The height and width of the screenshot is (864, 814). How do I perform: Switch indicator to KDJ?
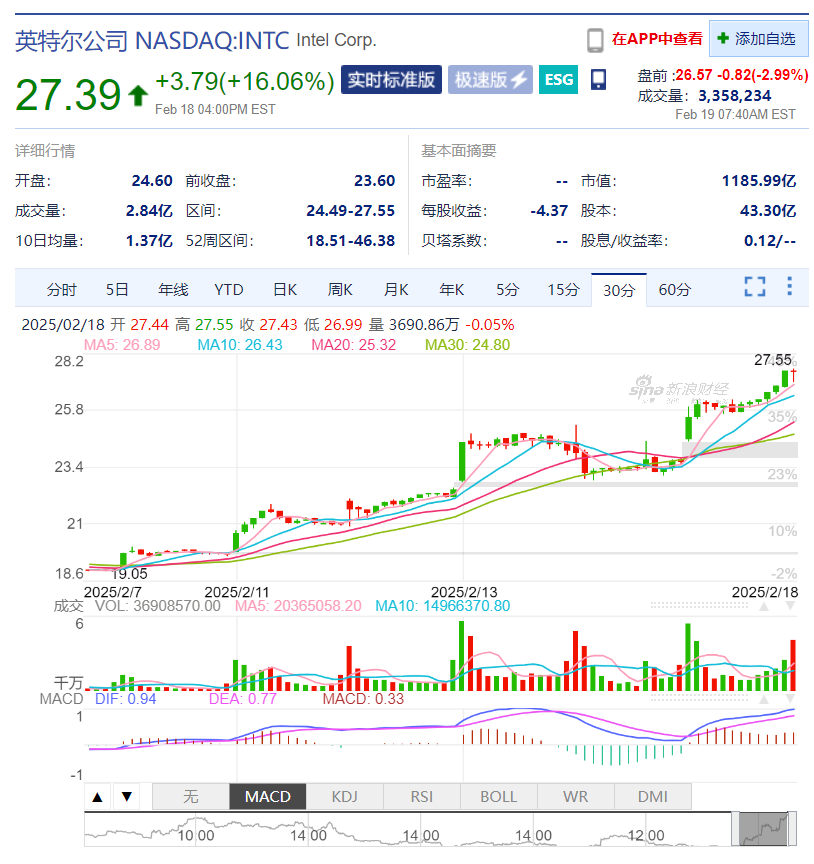click(x=344, y=797)
